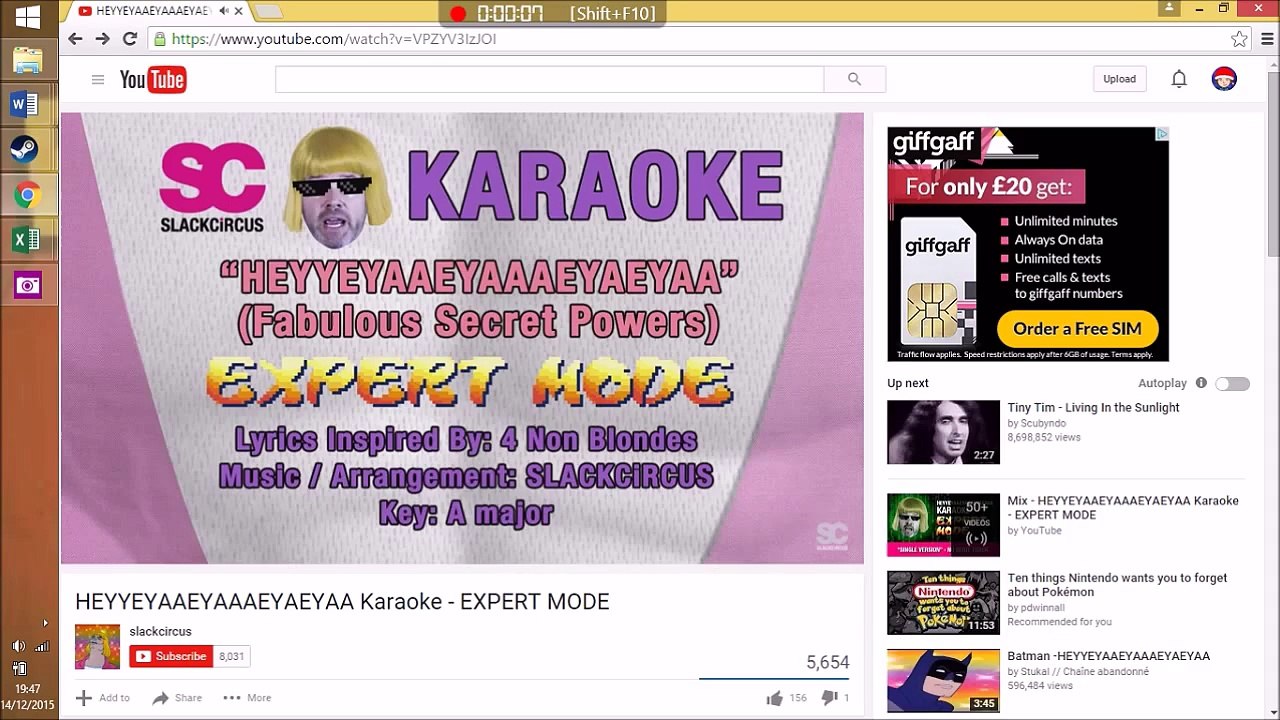Image resolution: width=1280 pixels, height=720 pixels.
Task: Open Steam from the taskbar
Action: point(26,150)
